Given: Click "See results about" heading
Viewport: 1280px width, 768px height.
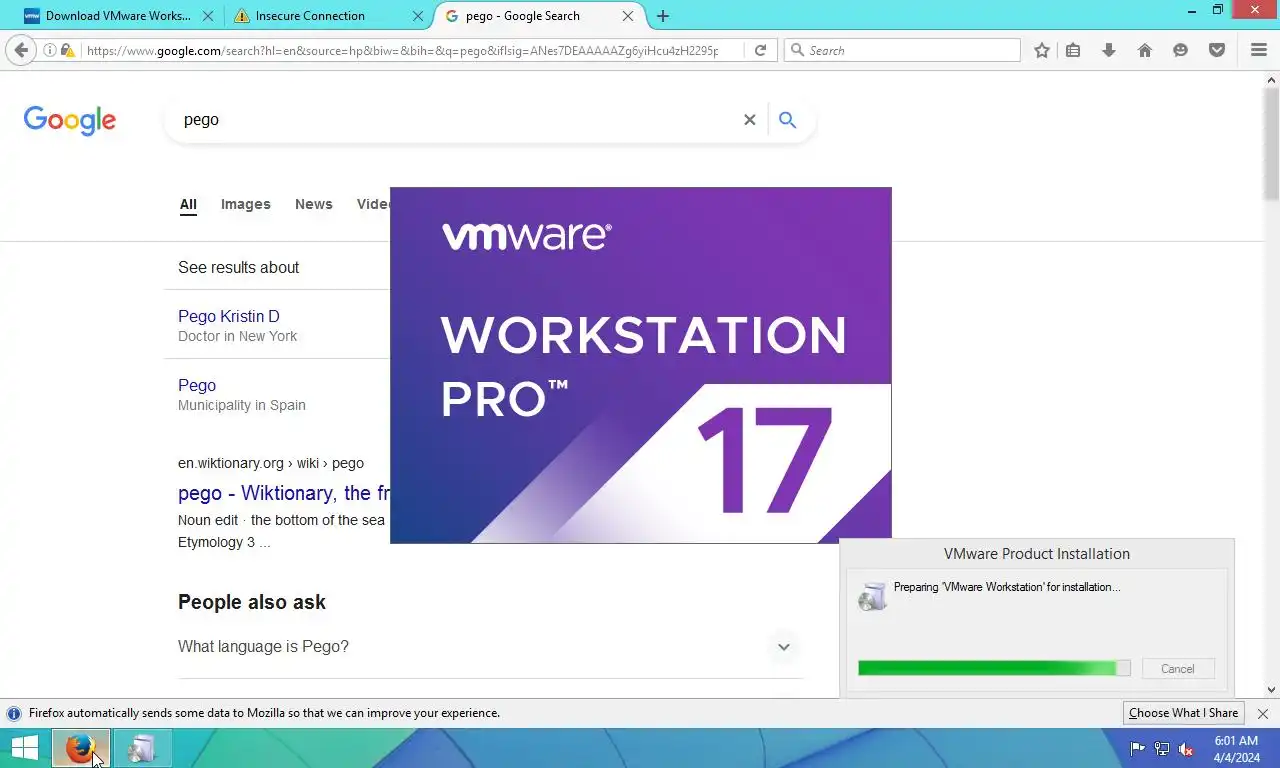Looking at the screenshot, I should coord(239,267).
